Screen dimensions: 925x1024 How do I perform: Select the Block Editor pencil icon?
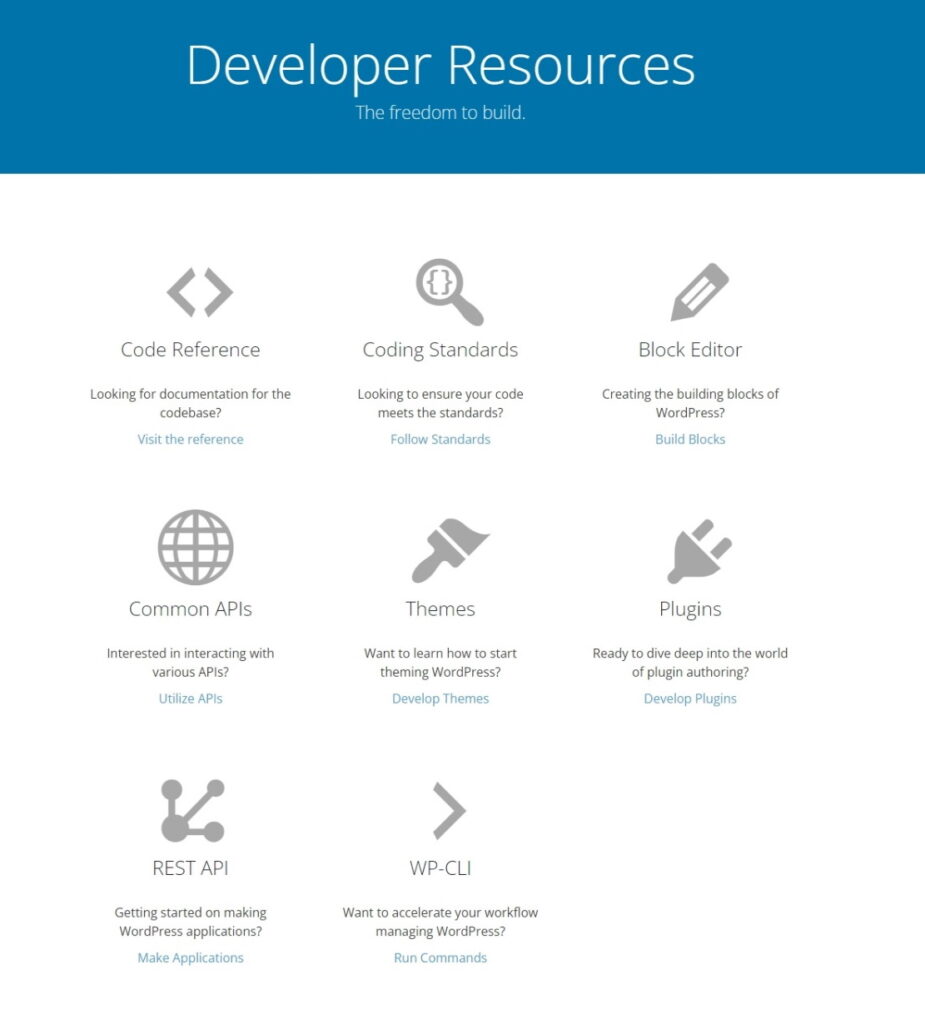(699, 292)
